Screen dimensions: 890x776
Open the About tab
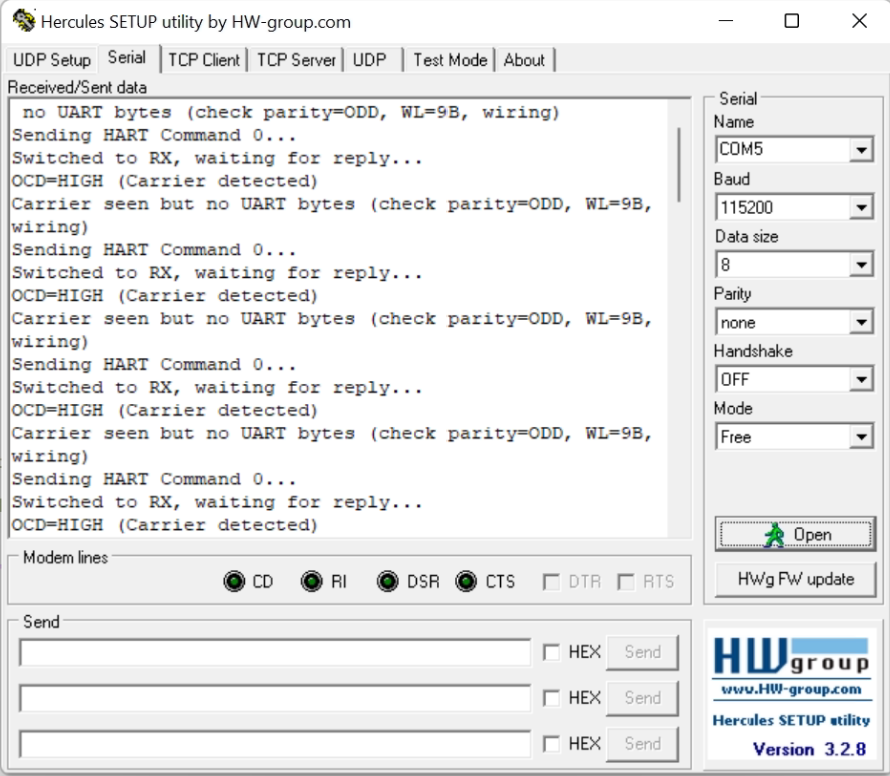click(524, 60)
